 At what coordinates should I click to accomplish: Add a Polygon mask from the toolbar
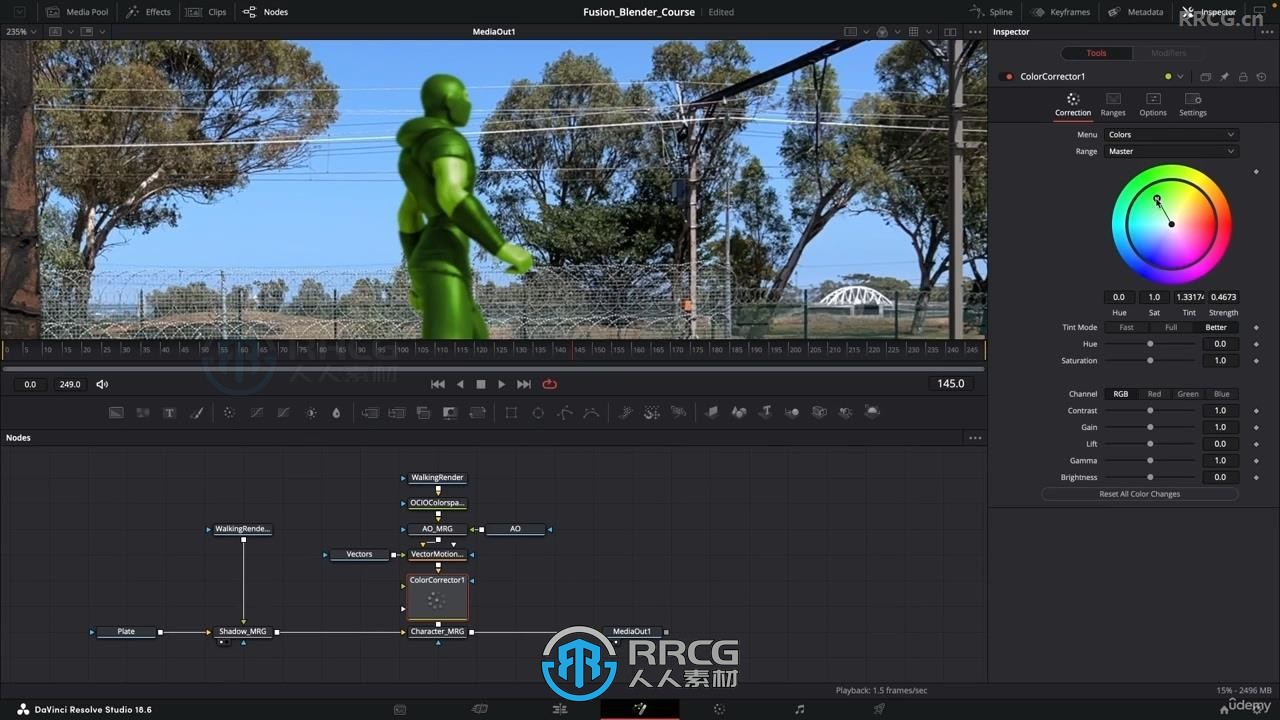coord(565,412)
